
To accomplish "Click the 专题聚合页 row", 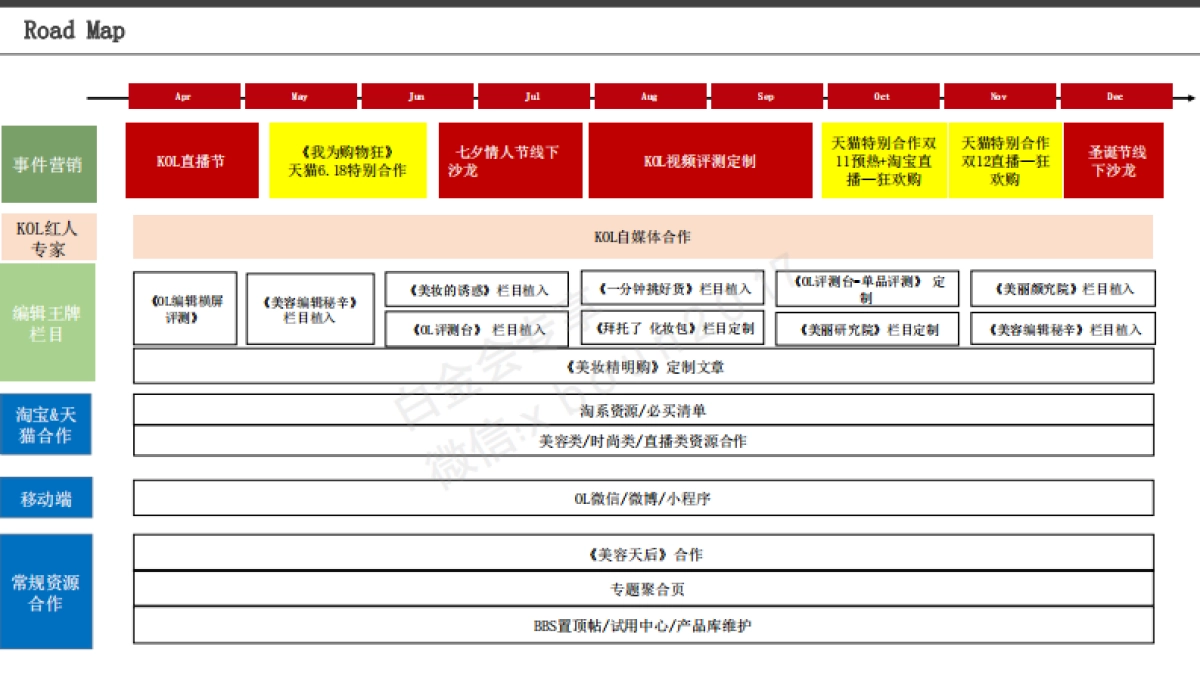I will [x=642, y=589].
